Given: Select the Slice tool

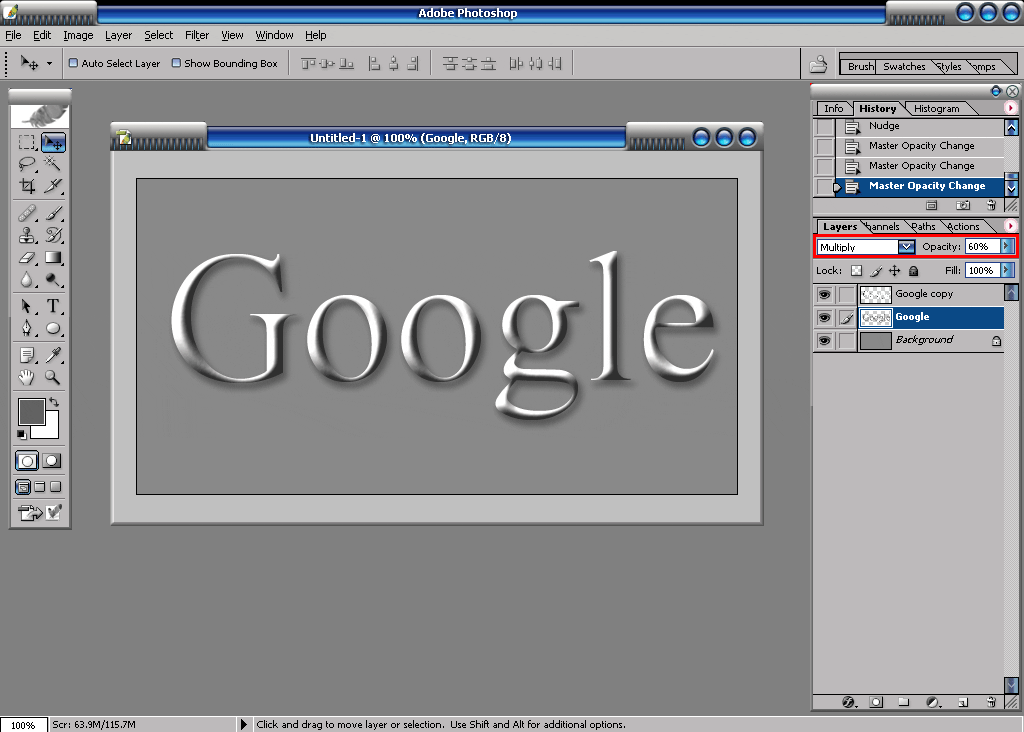Looking at the screenshot, I should coord(53,186).
